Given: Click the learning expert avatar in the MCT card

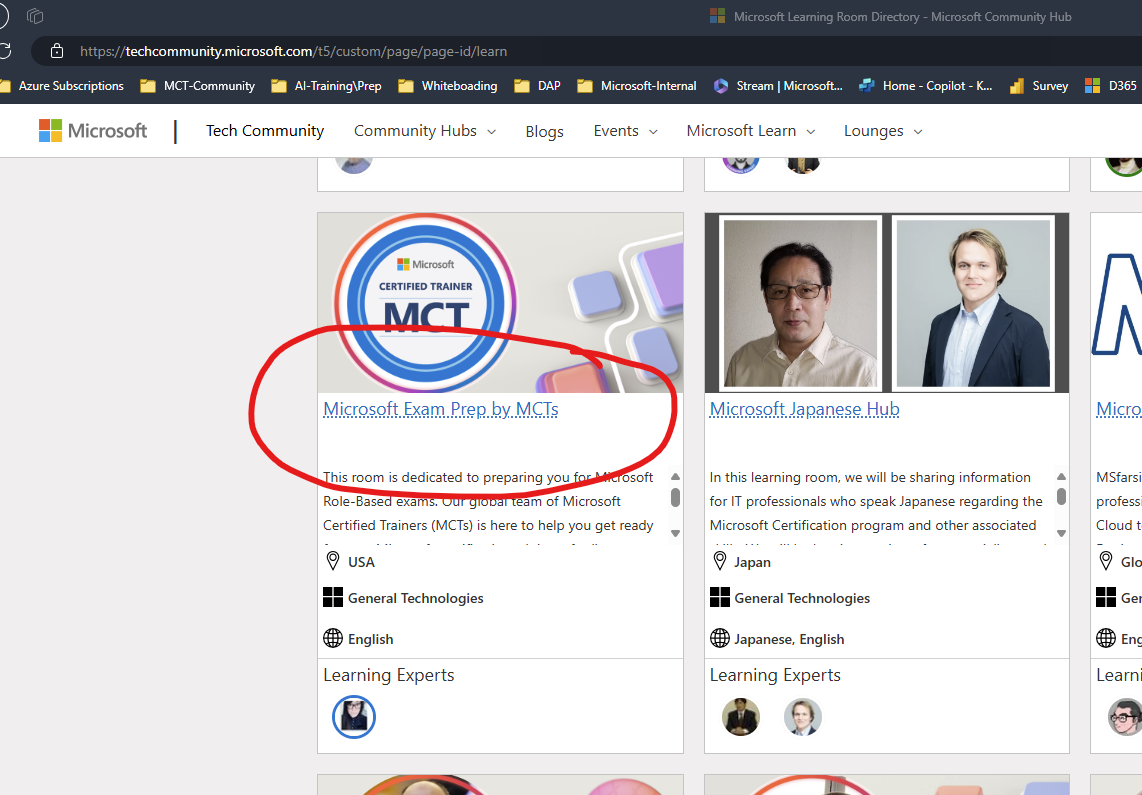Looking at the screenshot, I should (354, 716).
